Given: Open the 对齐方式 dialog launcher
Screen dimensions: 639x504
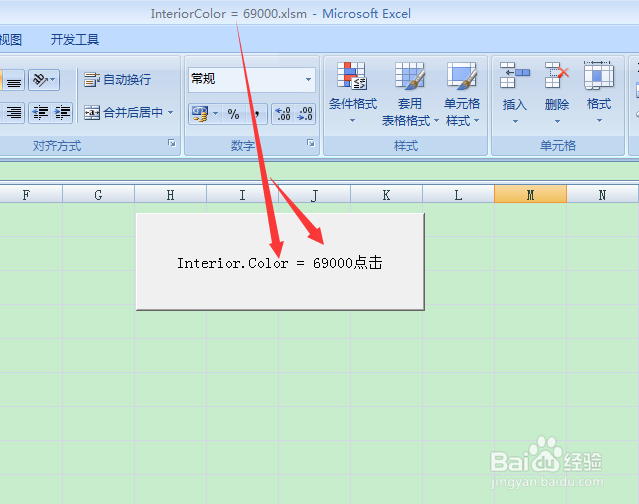Looking at the screenshot, I should point(172,143).
